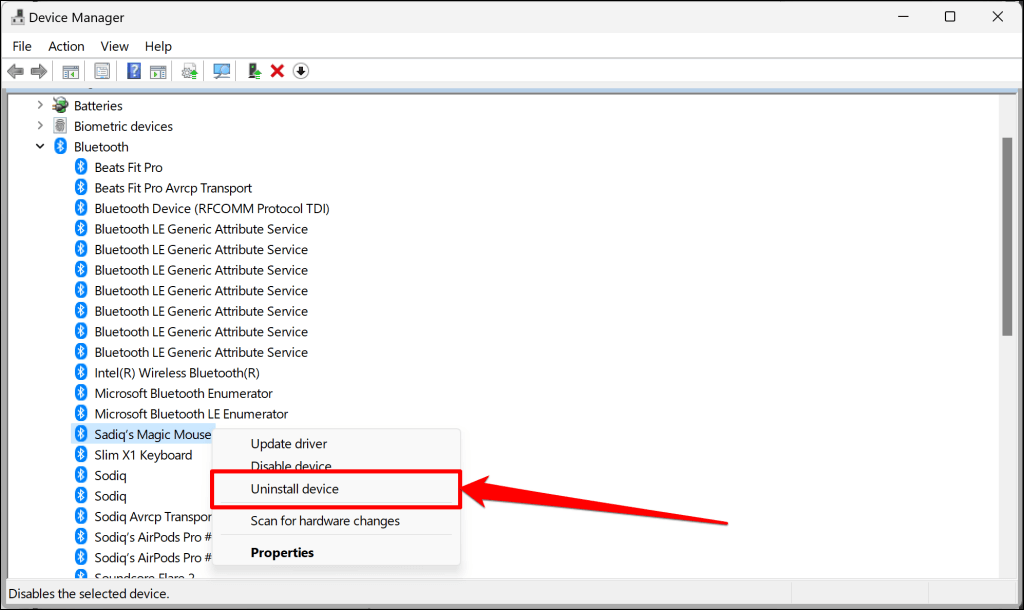Select Slim X1 Keyboard device
The width and height of the screenshot is (1024, 610).
143,455
